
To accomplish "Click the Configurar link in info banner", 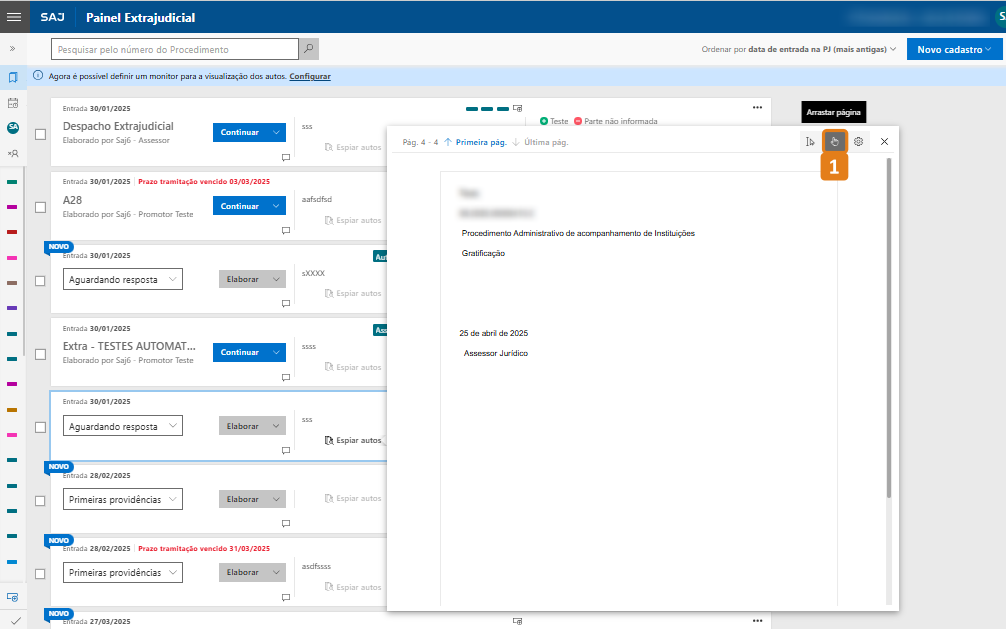I will pos(310,76).
